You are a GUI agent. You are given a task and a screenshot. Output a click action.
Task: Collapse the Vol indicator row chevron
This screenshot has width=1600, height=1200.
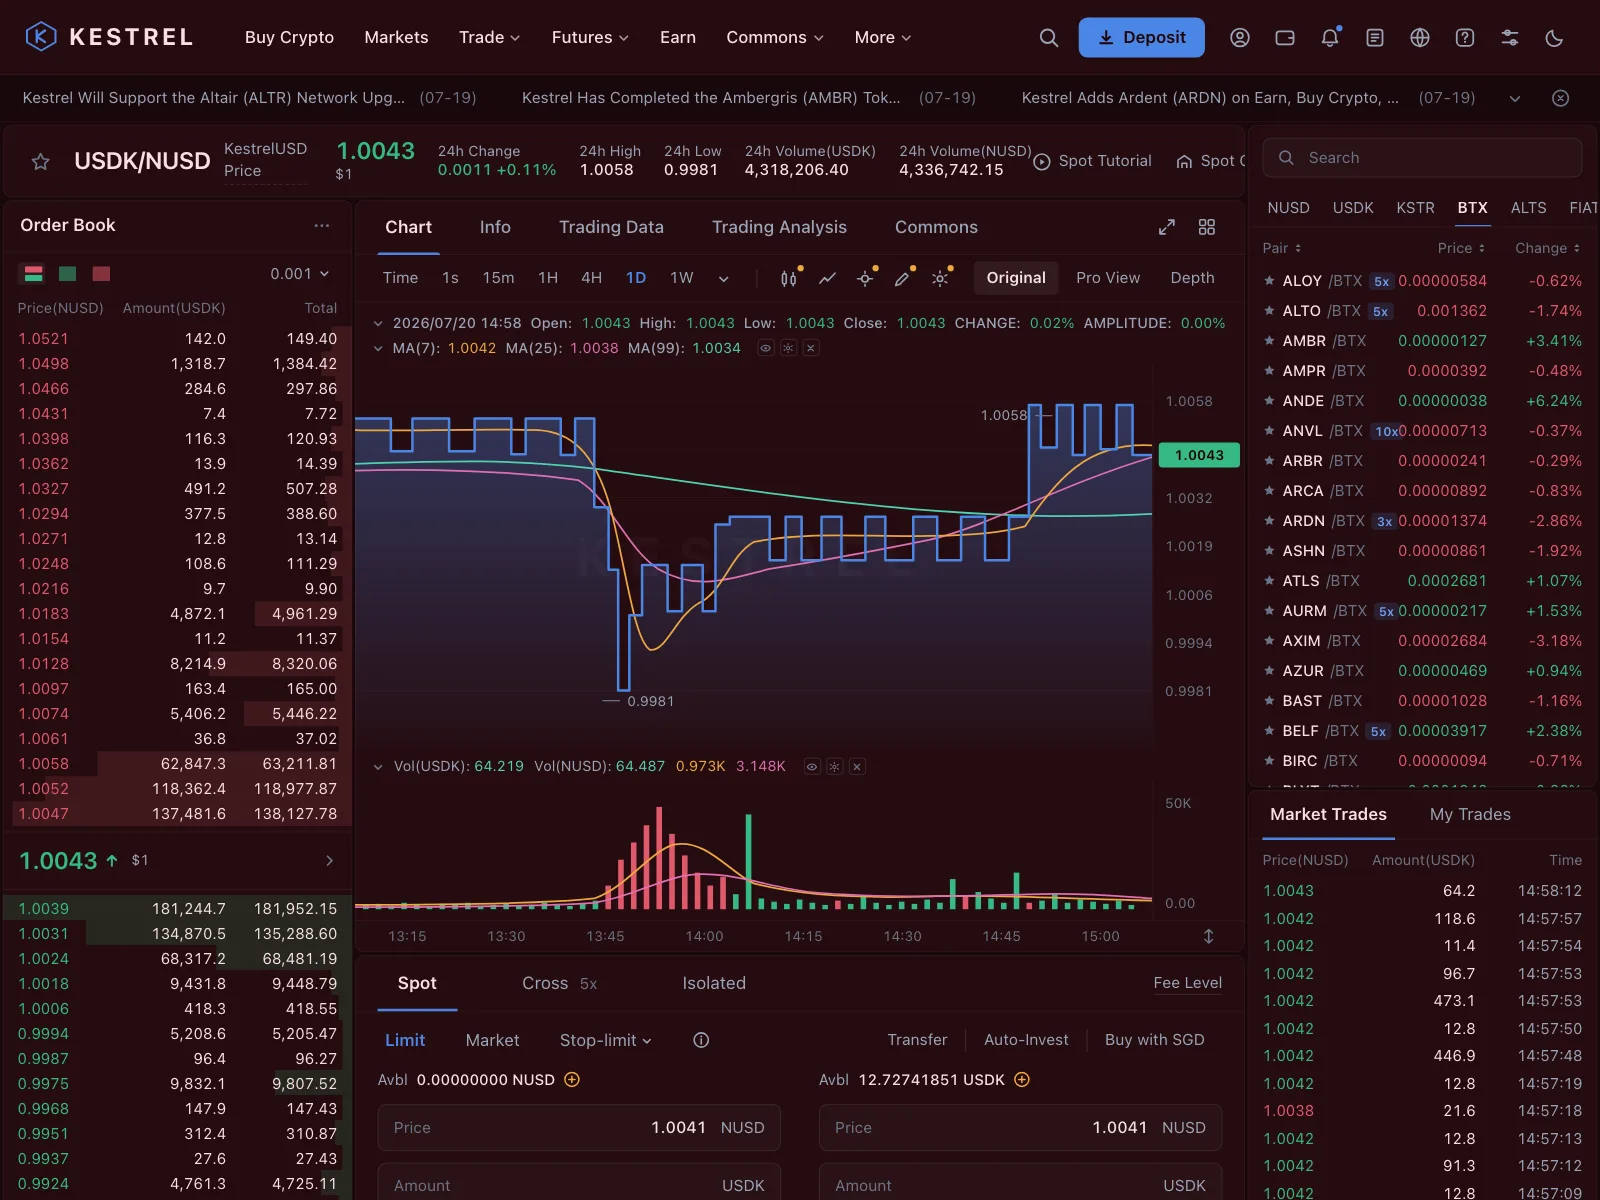click(x=378, y=767)
